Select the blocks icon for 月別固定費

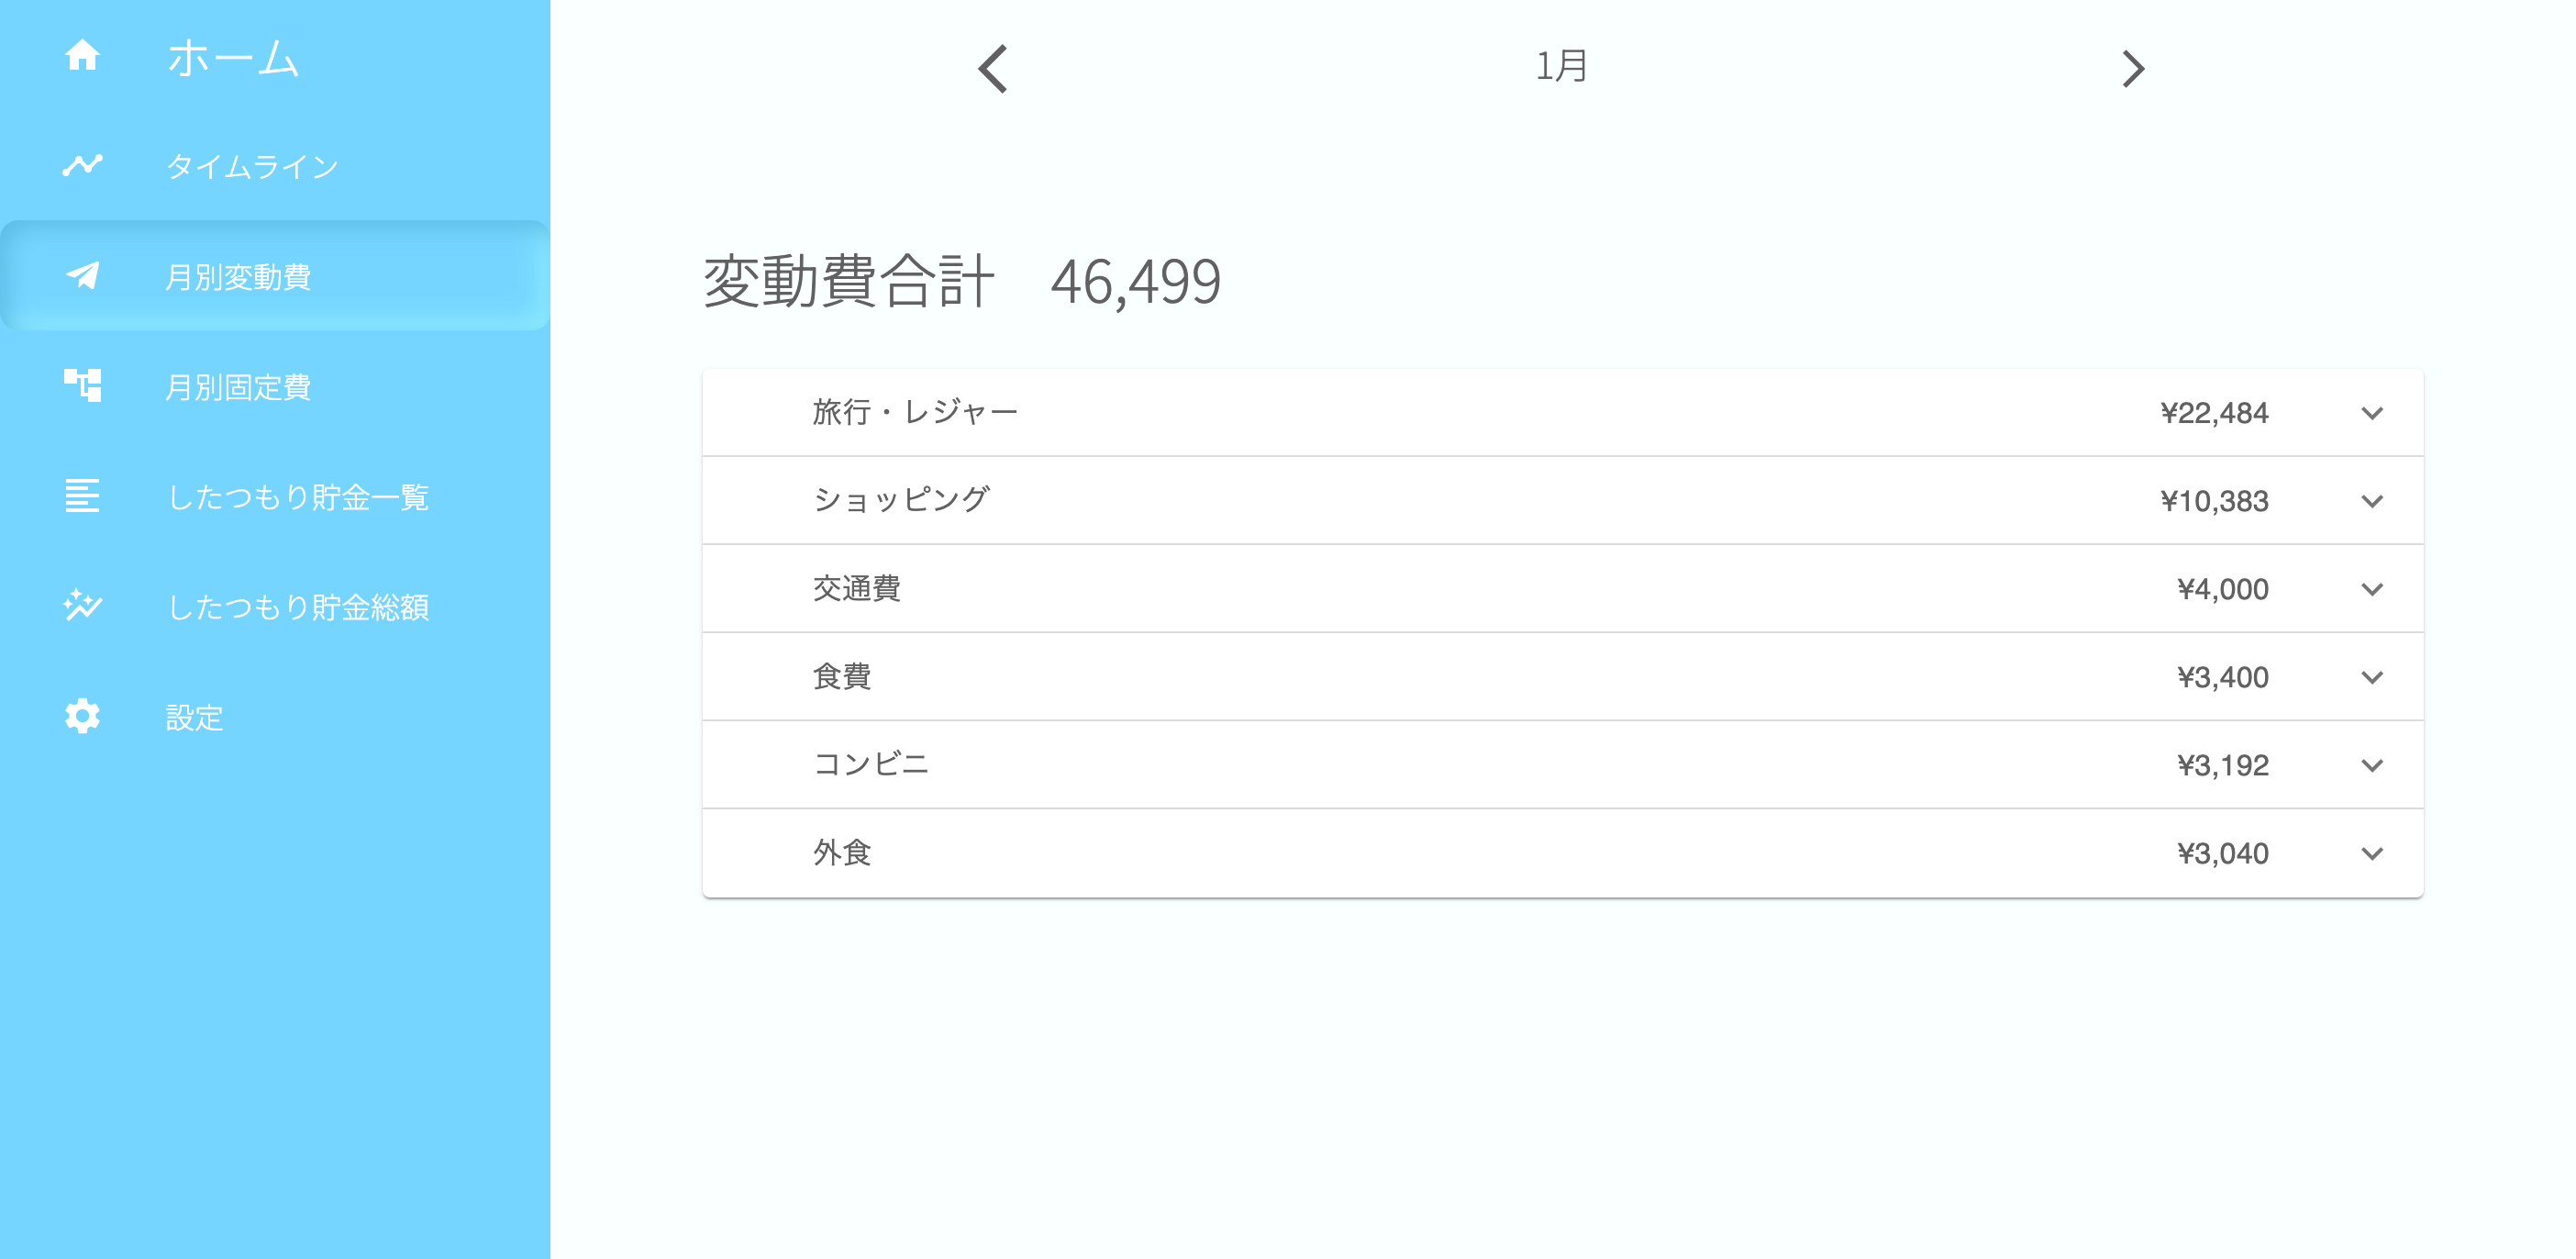pos(84,388)
